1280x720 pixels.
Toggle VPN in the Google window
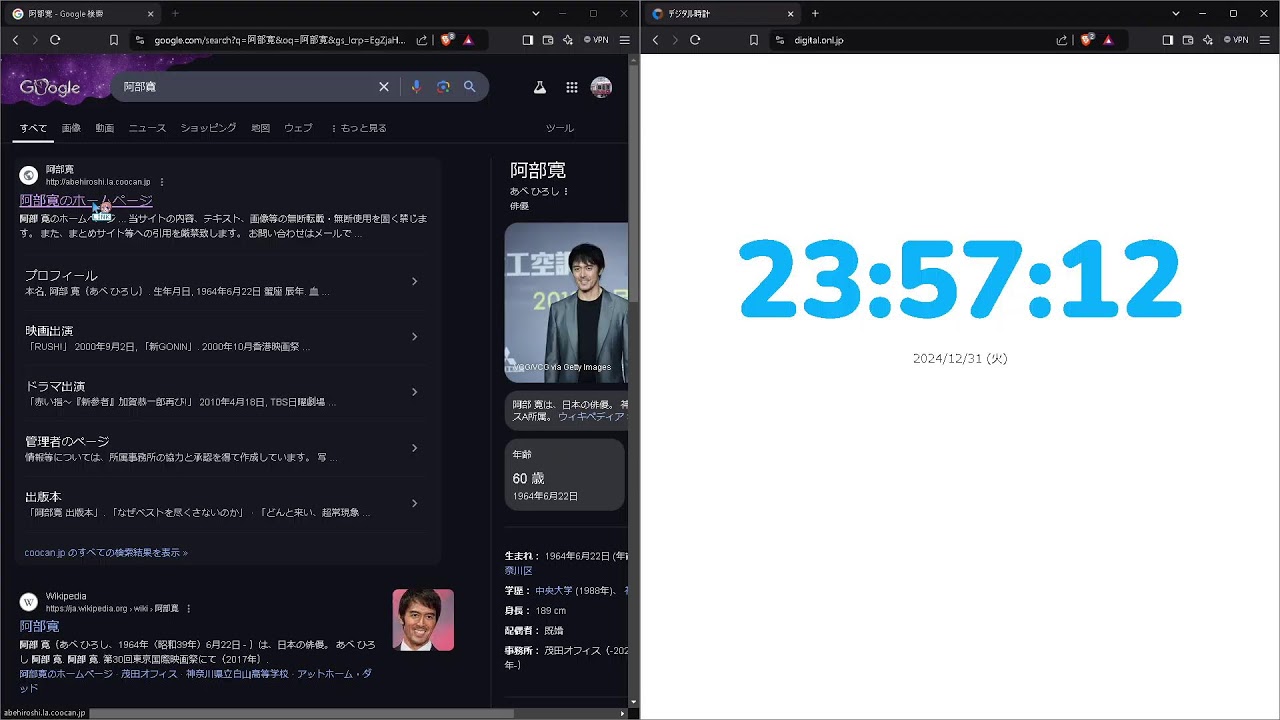click(594, 40)
